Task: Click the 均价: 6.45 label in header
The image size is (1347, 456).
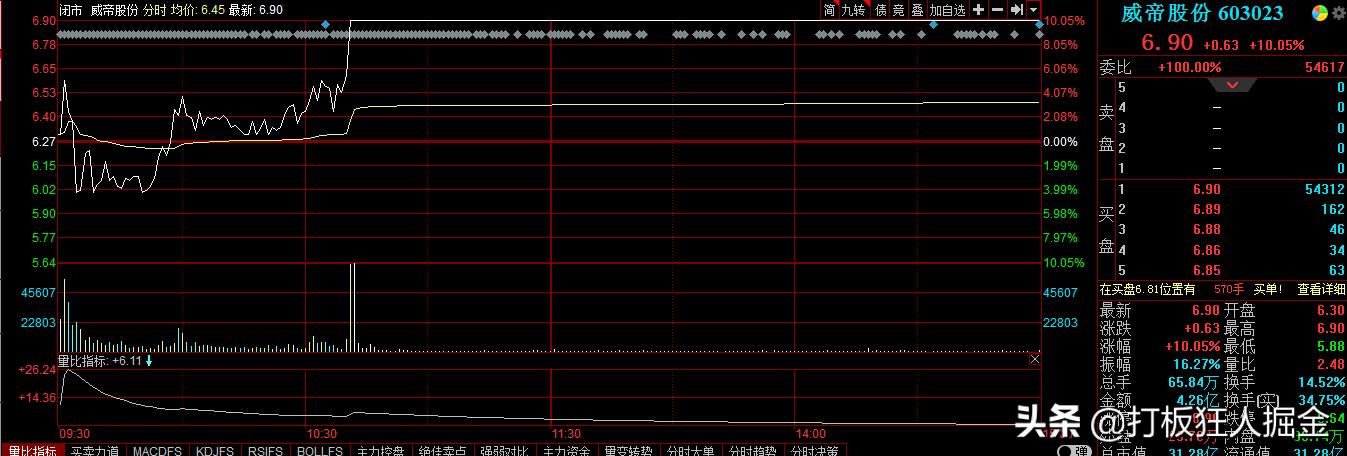Action: point(198,10)
